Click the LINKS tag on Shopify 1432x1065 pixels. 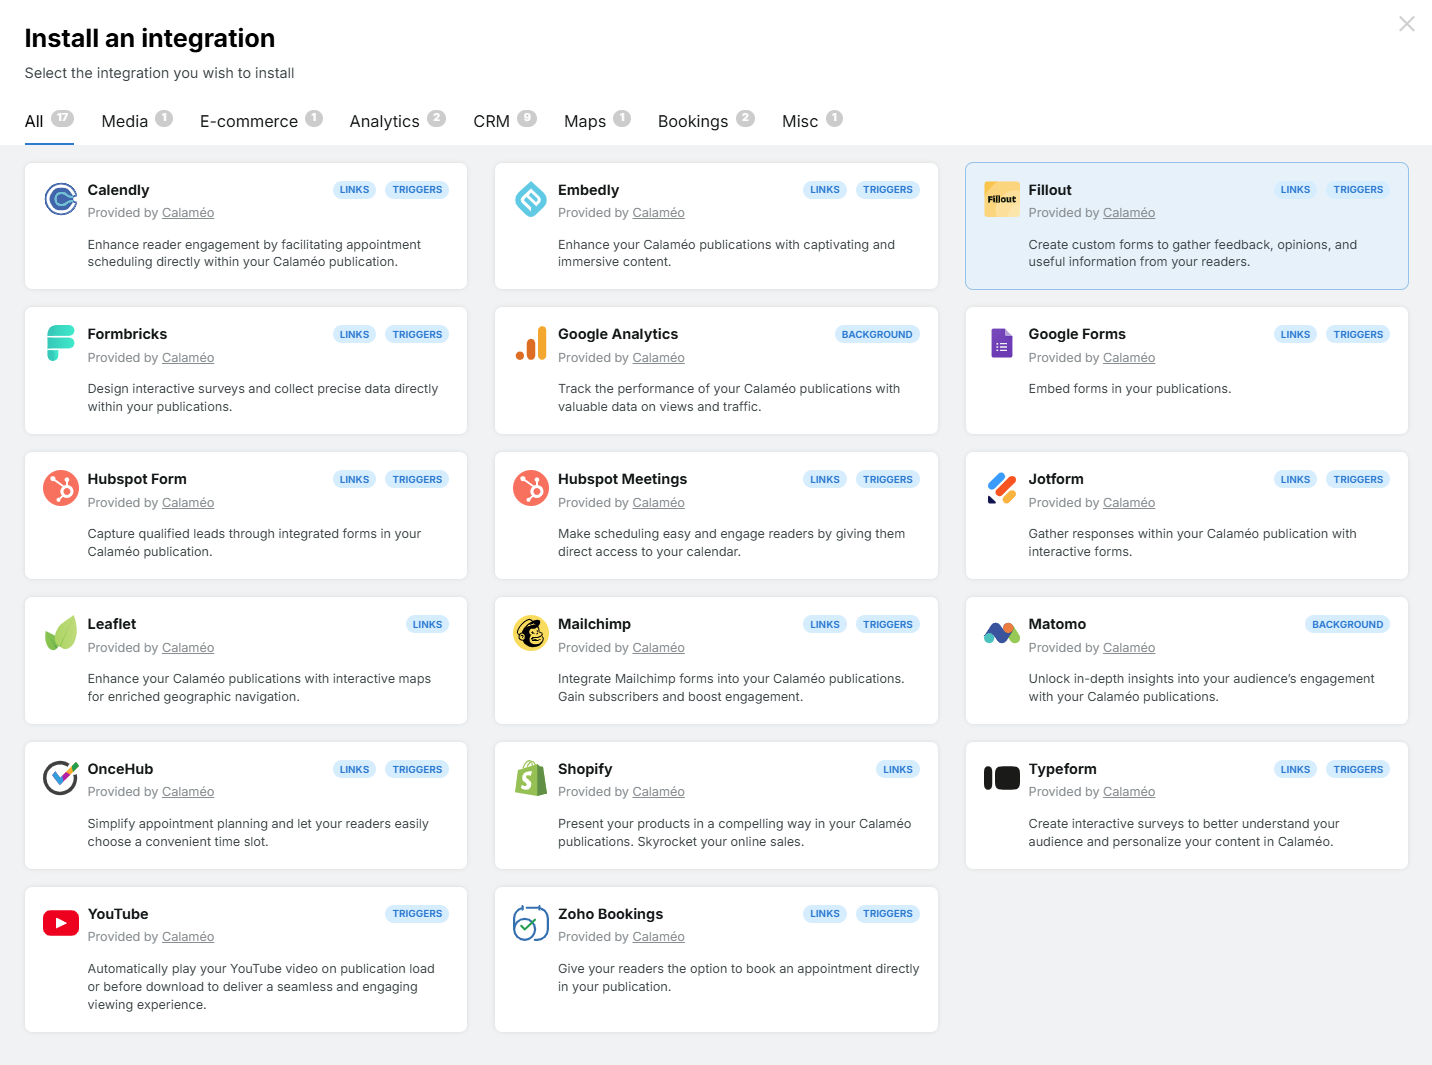pos(898,770)
